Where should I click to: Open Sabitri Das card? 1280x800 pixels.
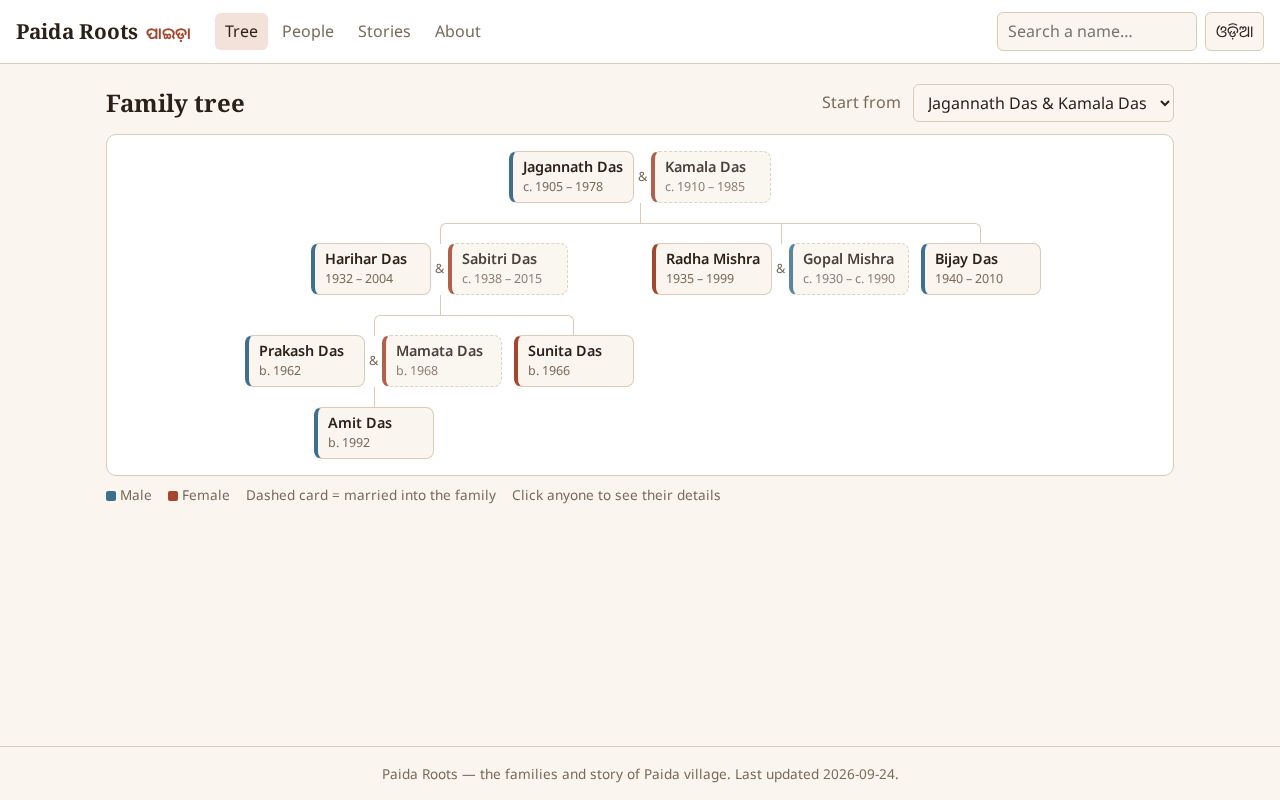click(x=508, y=269)
